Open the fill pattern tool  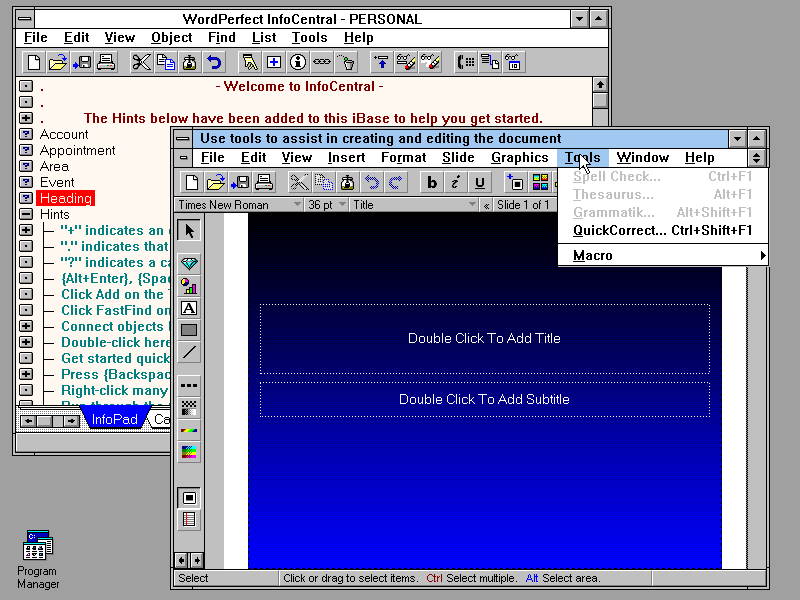click(189, 408)
